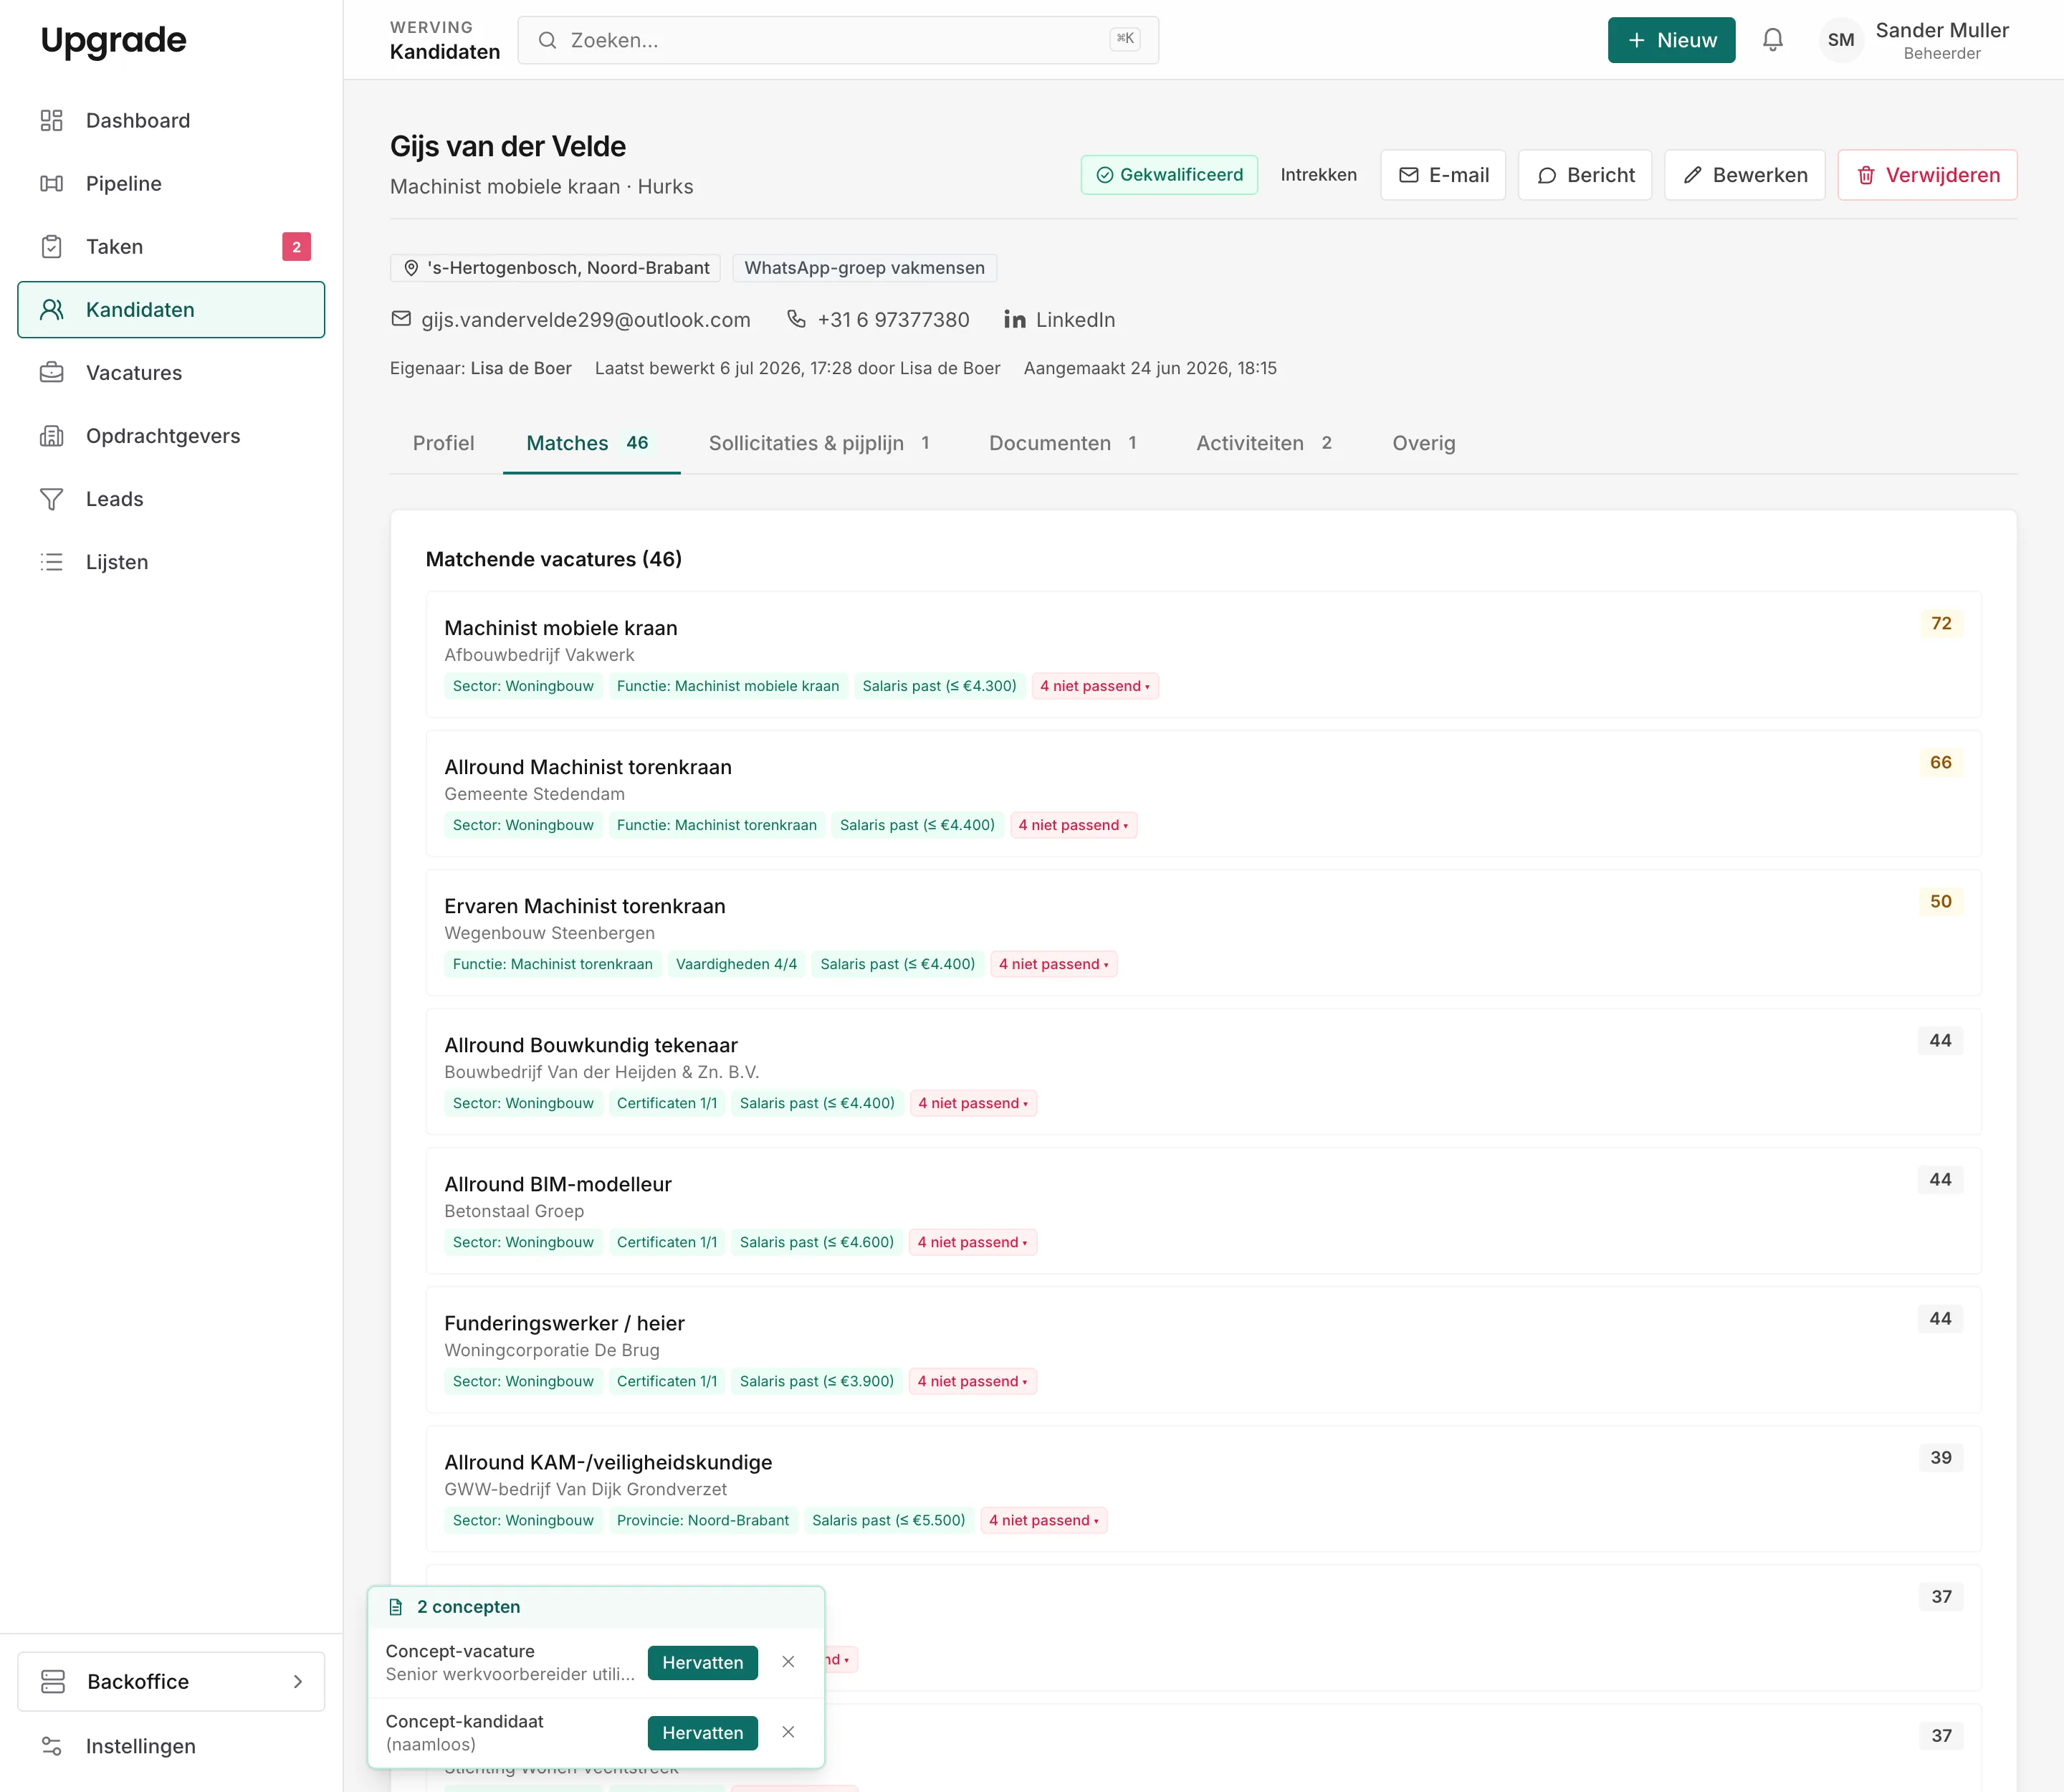Click the phone number +31 6 97377380

(878, 320)
